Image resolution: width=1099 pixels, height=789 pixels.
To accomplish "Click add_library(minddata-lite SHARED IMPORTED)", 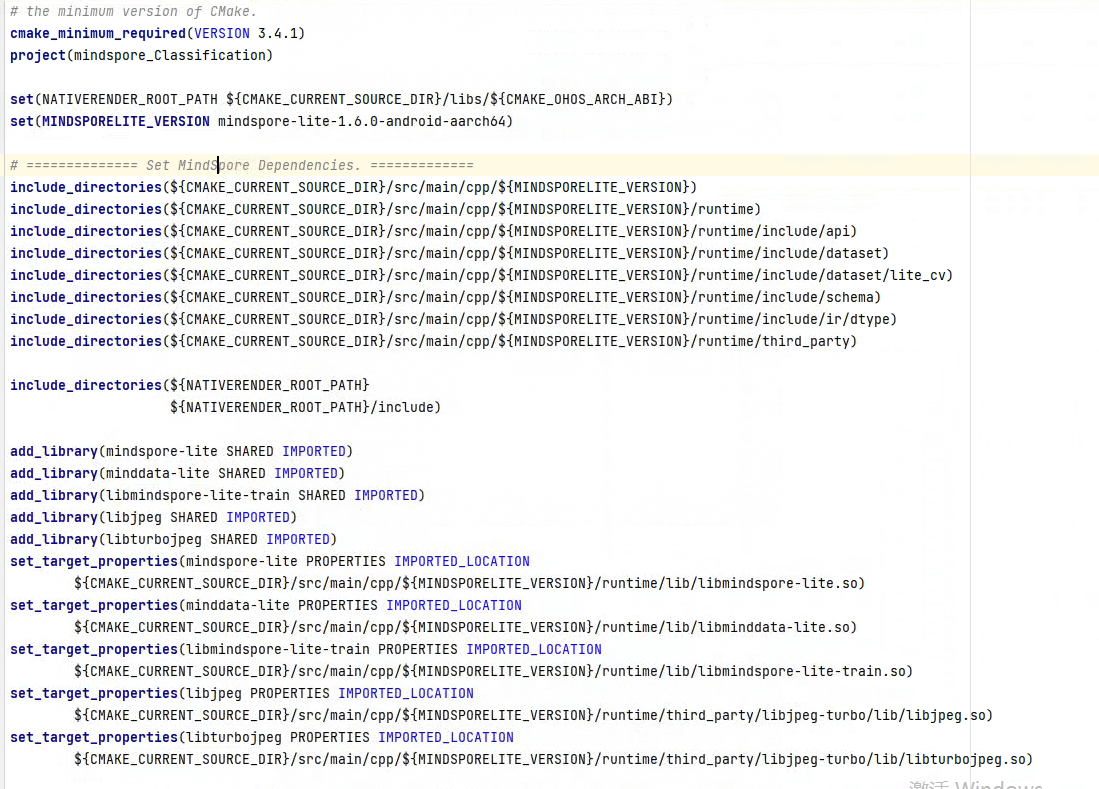I will (177, 474).
